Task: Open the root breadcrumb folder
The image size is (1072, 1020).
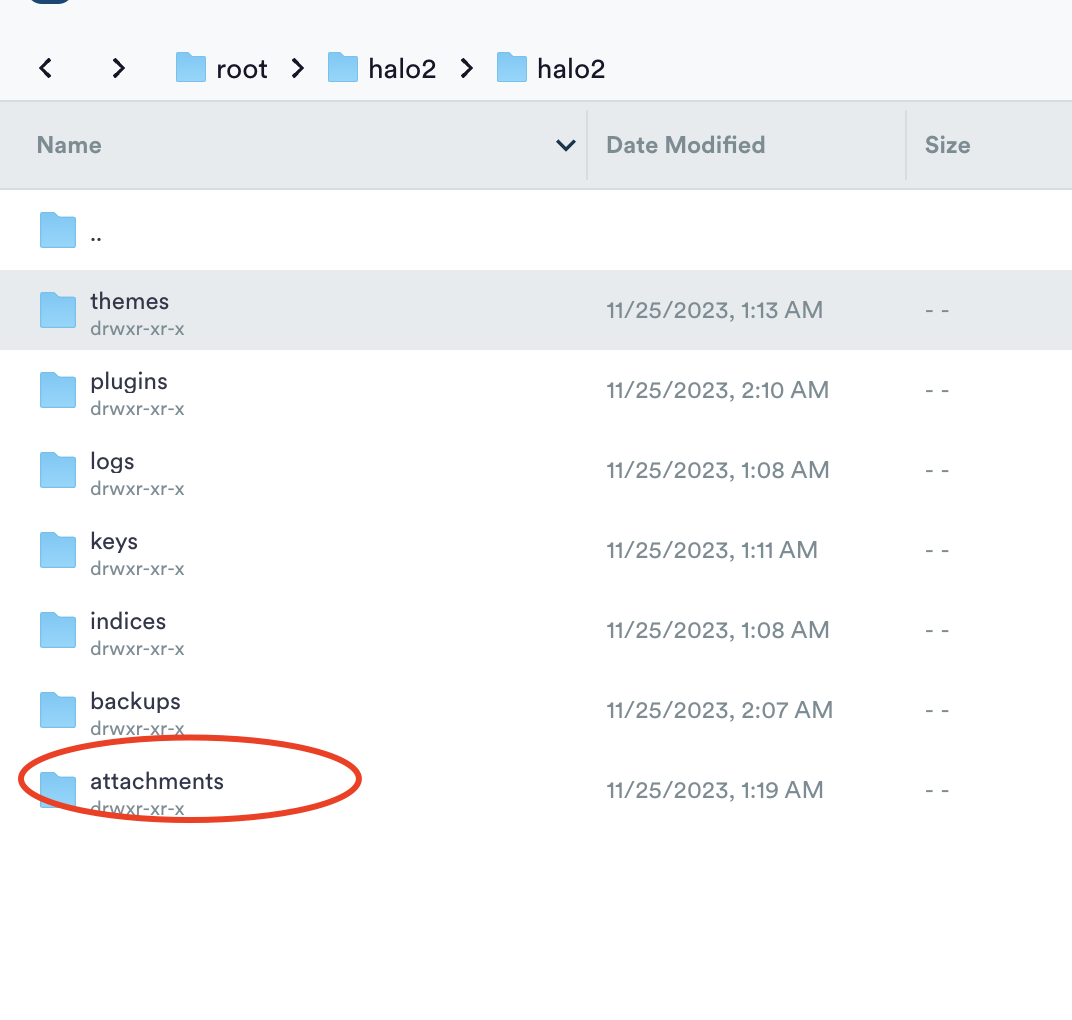Action: pos(222,68)
